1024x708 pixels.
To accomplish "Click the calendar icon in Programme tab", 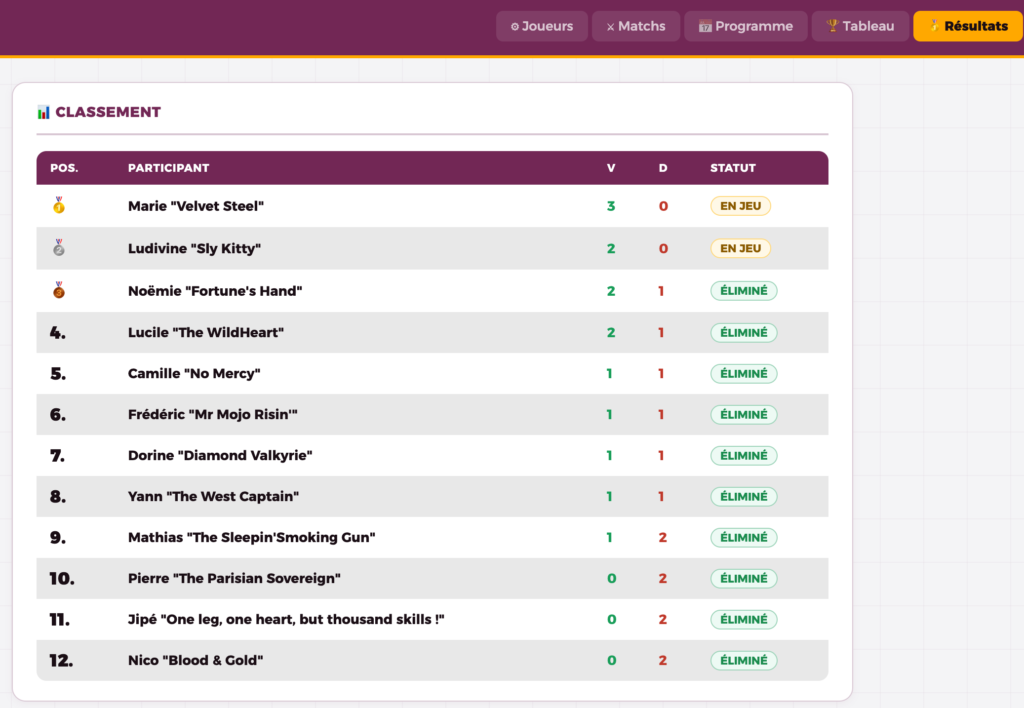I will click(x=705, y=26).
